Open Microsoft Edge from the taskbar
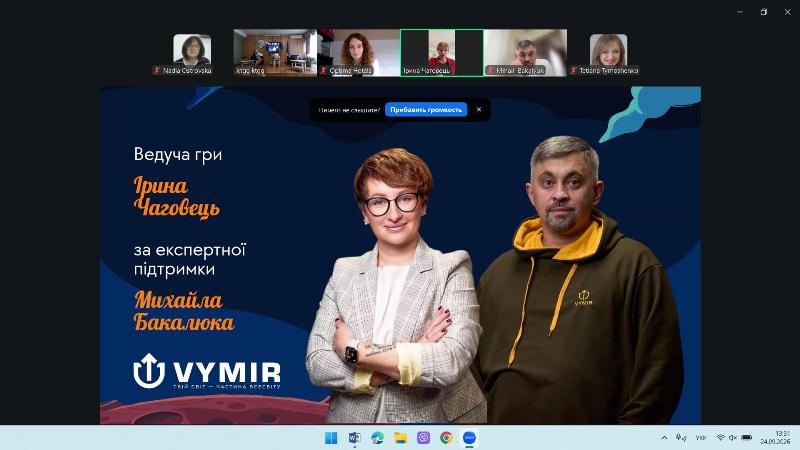Viewport: 800px width, 450px height. point(378,438)
